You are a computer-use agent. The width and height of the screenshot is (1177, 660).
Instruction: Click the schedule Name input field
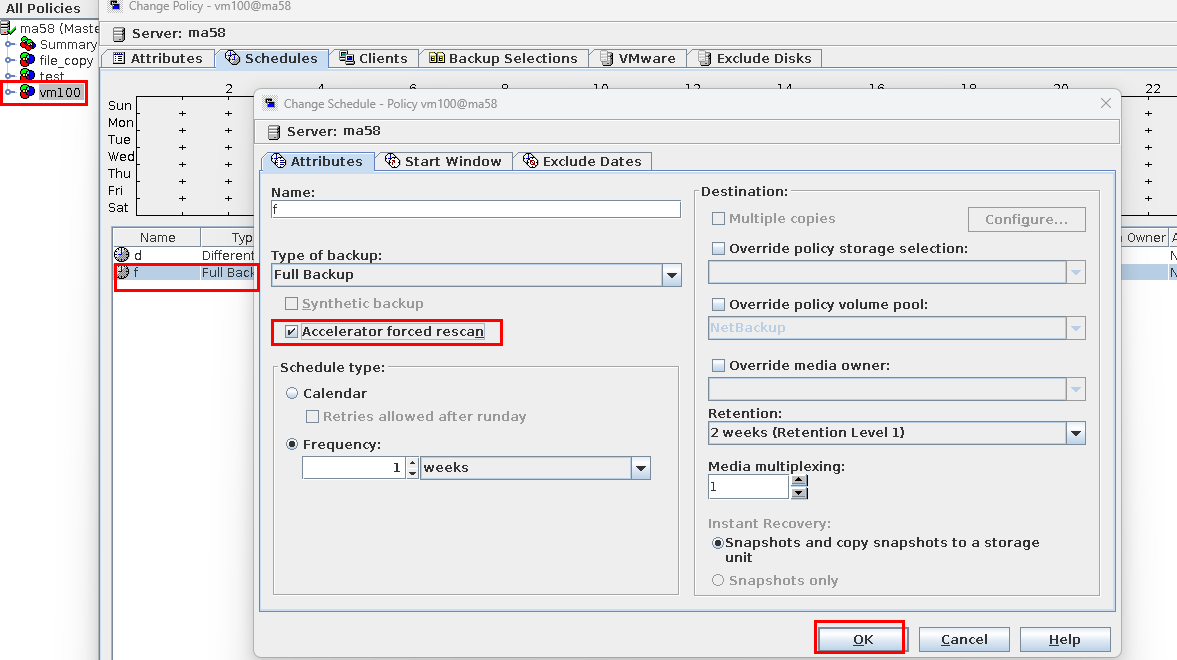point(476,209)
